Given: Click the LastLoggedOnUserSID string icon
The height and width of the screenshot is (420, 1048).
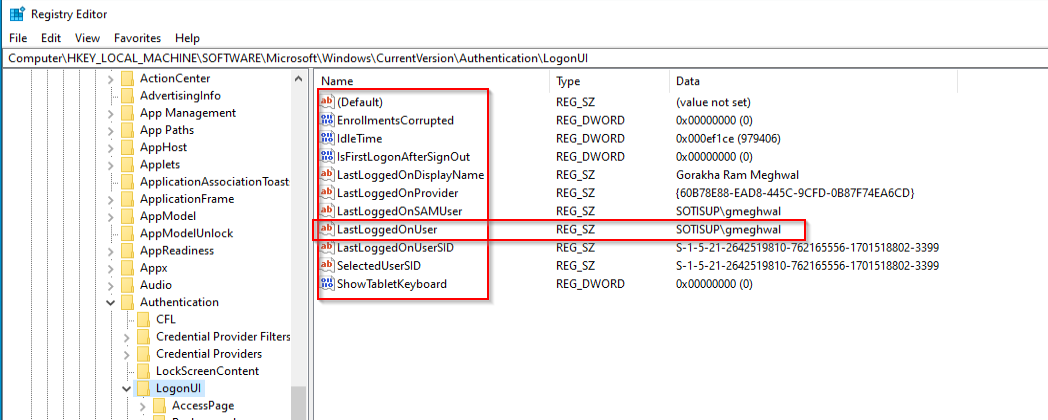Looking at the screenshot, I should point(328,247).
